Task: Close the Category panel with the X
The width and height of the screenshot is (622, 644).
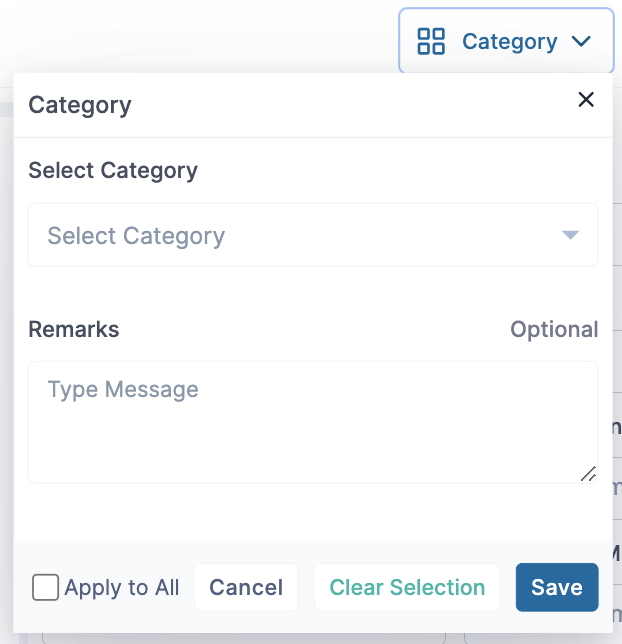Action: click(x=586, y=99)
